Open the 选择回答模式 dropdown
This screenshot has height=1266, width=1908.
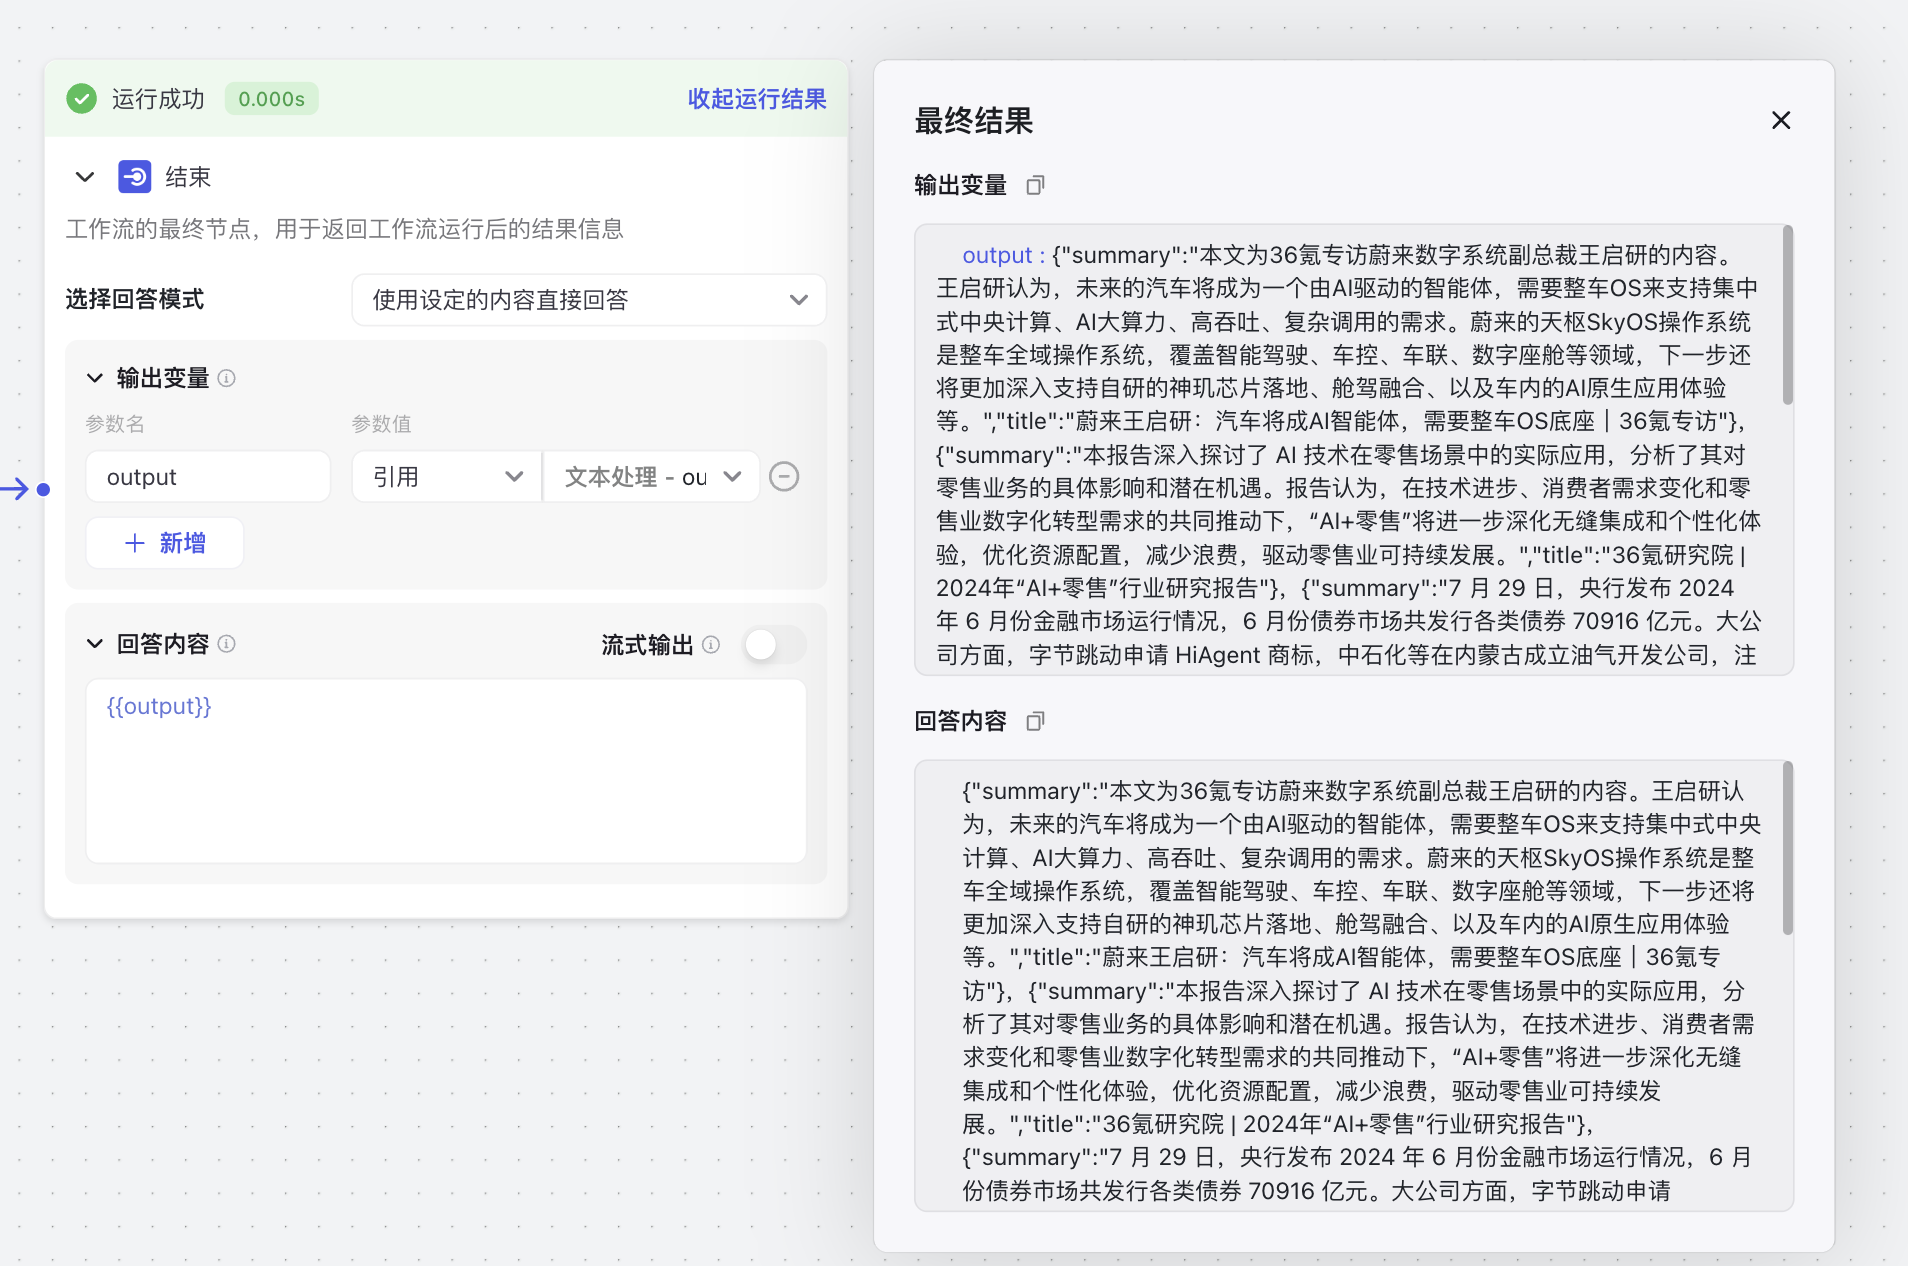(x=589, y=299)
